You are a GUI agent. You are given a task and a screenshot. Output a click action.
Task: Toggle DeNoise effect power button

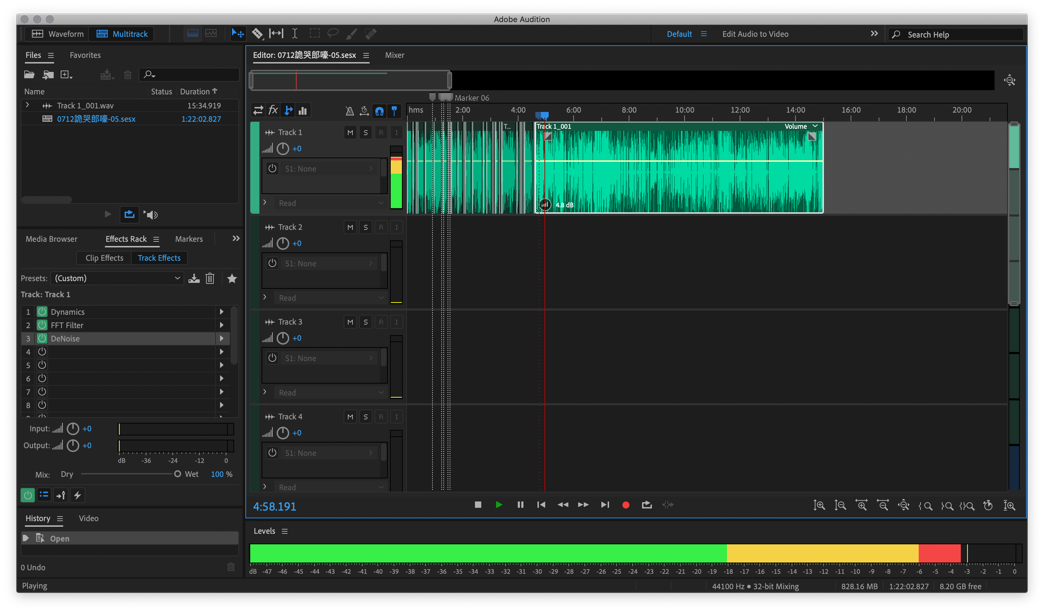[x=42, y=338]
